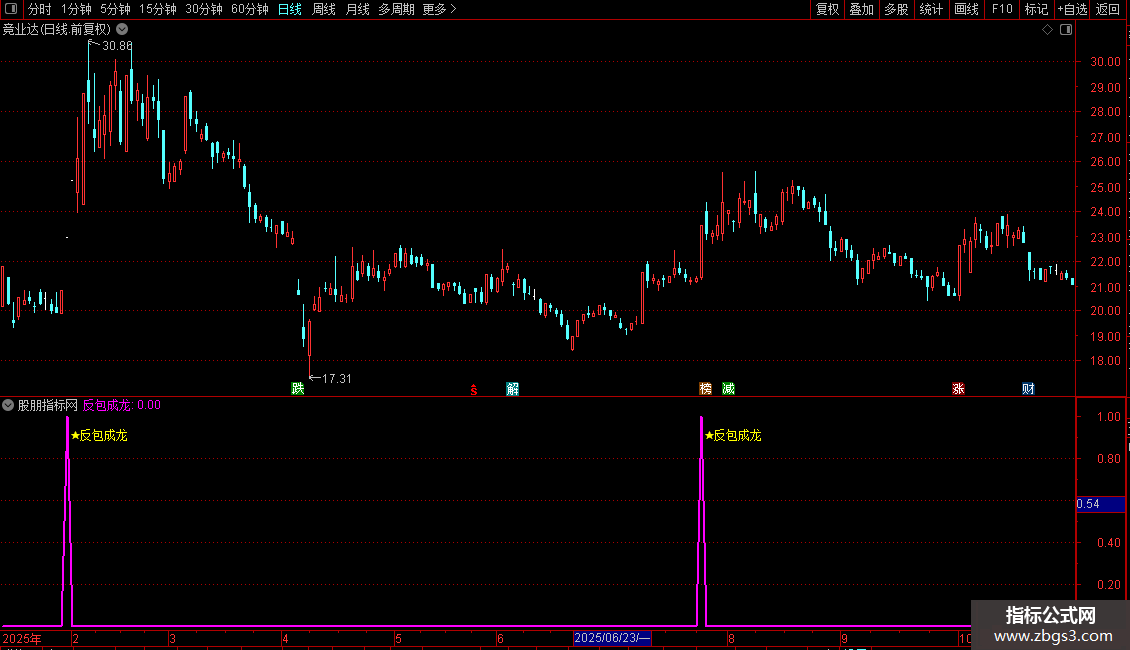Select the 5分钟 period tab
This screenshot has height=650, width=1130.
pyautogui.click(x=115, y=9)
